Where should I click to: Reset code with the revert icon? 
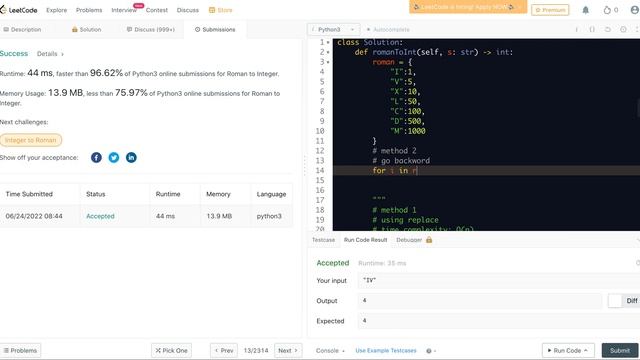tap(607, 29)
